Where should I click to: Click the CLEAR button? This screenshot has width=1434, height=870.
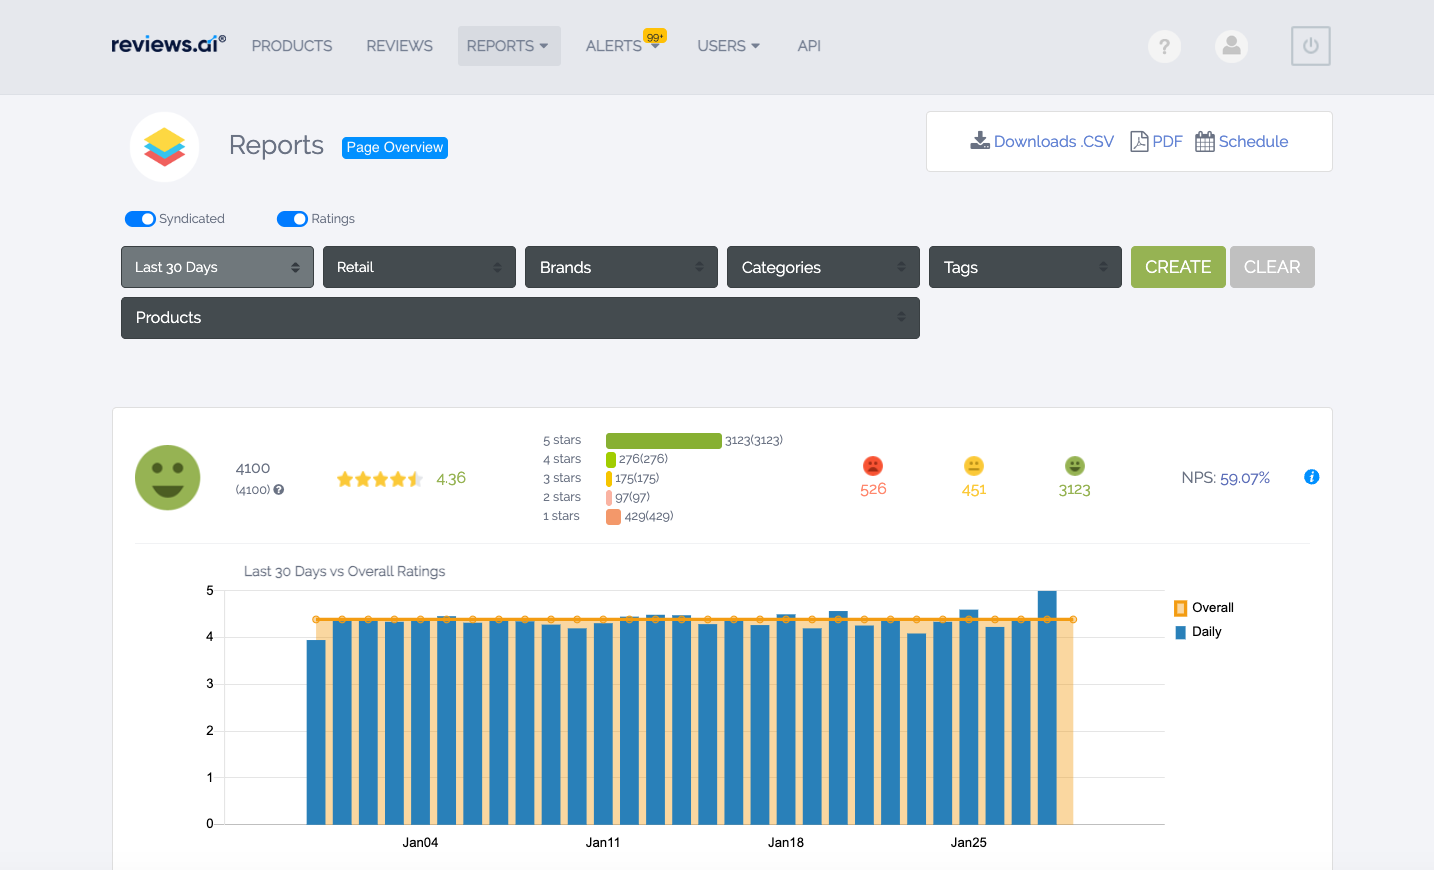[x=1272, y=267]
